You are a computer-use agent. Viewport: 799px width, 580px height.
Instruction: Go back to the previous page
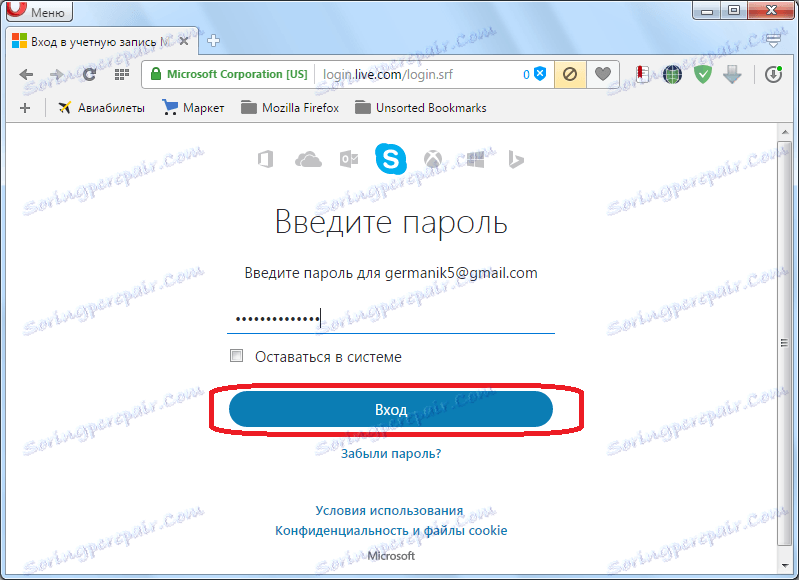26,74
